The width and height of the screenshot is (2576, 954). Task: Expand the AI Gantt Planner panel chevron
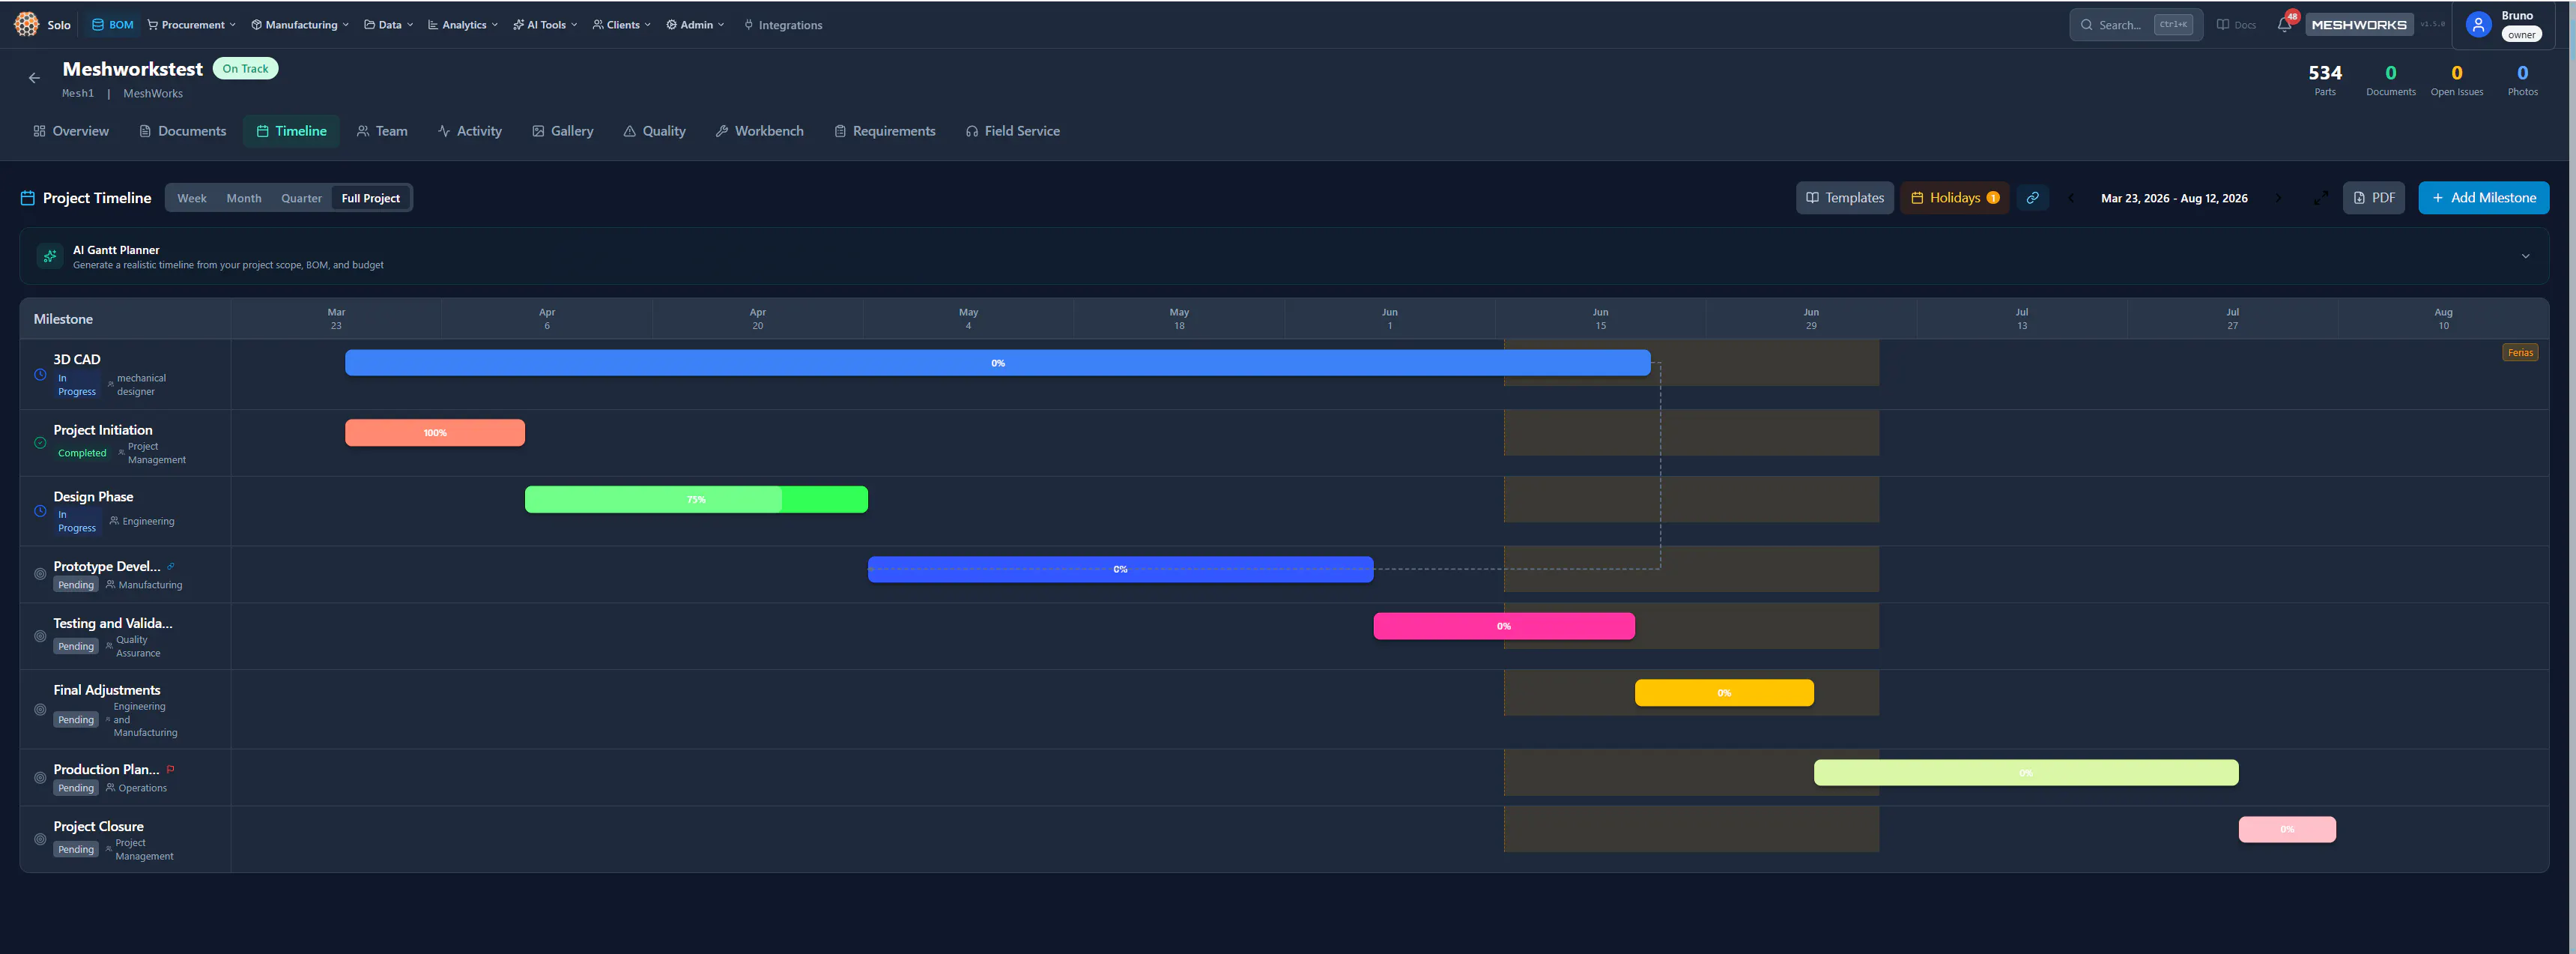click(x=2525, y=256)
